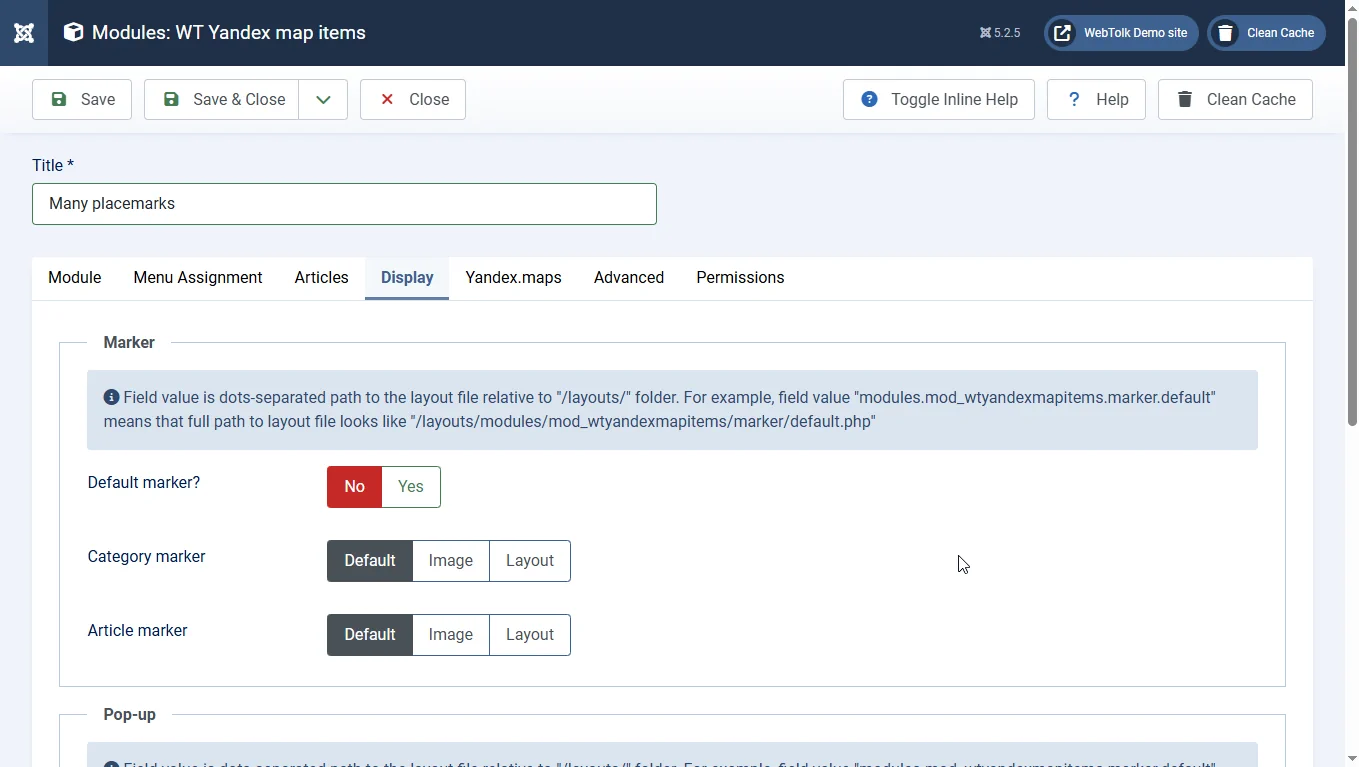Click the Title input field
Image resolution: width=1359 pixels, height=767 pixels.
click(344, 204)
